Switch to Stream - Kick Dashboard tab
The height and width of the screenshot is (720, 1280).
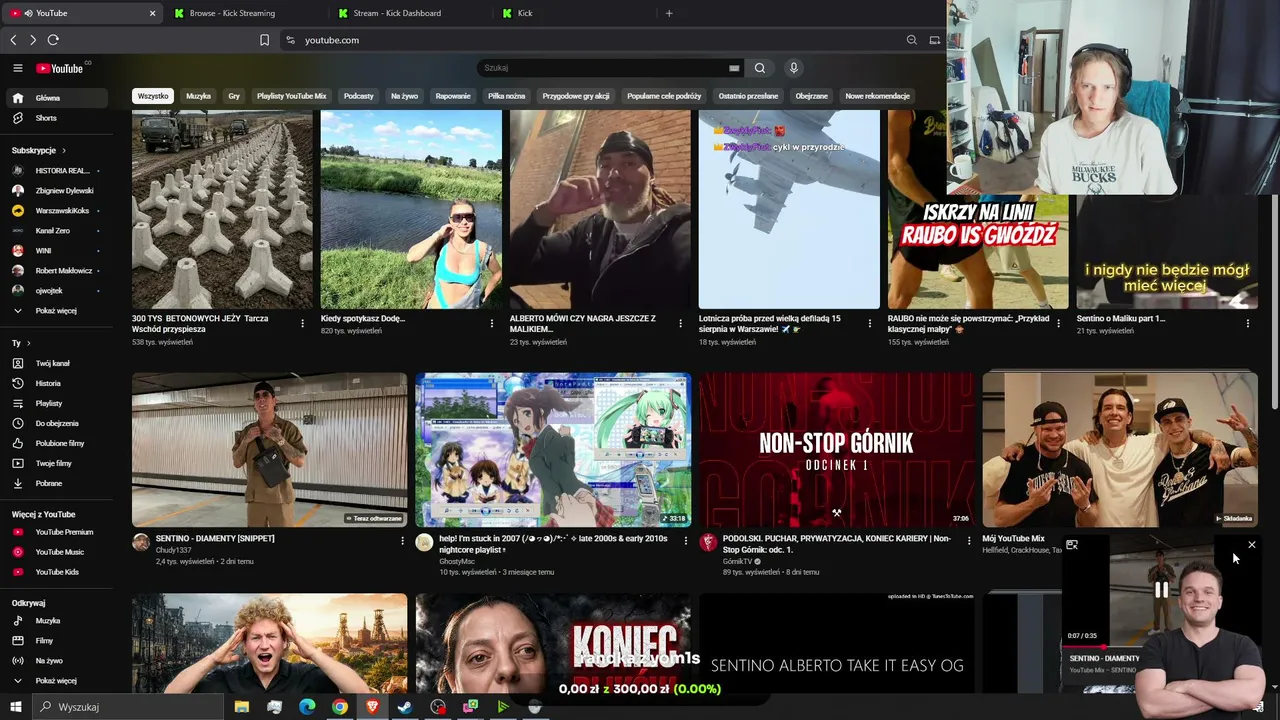[x=409, y=13]
